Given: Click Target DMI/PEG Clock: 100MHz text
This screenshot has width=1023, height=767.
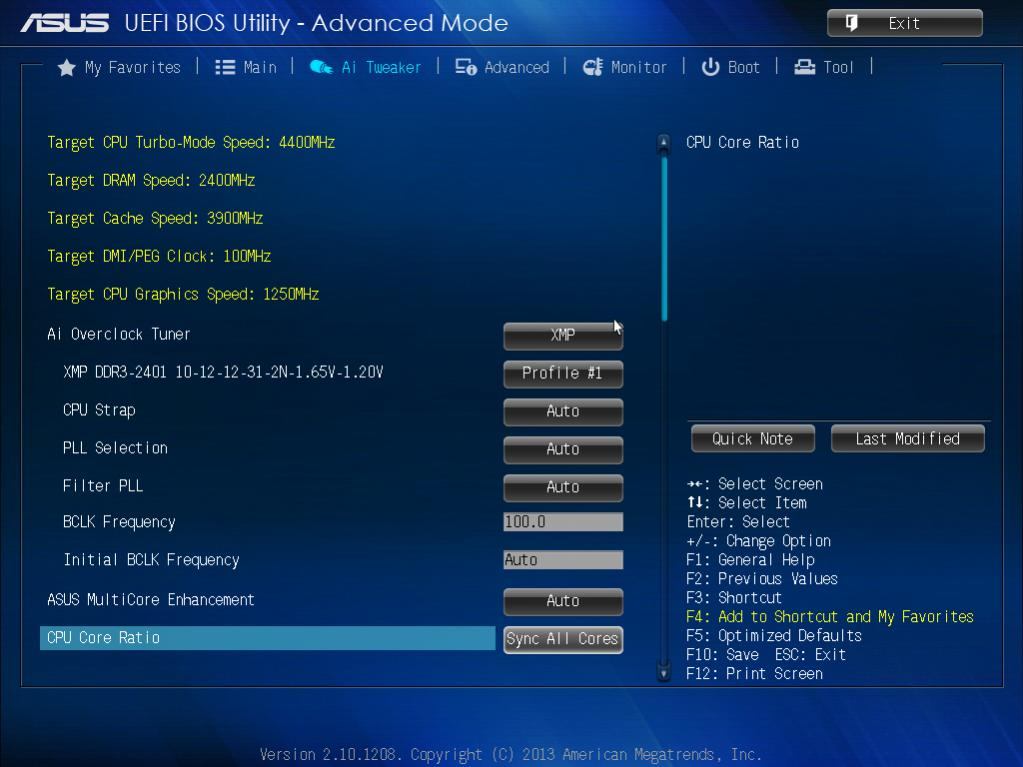Looking at the screenshot, I should tap(159, 256).
